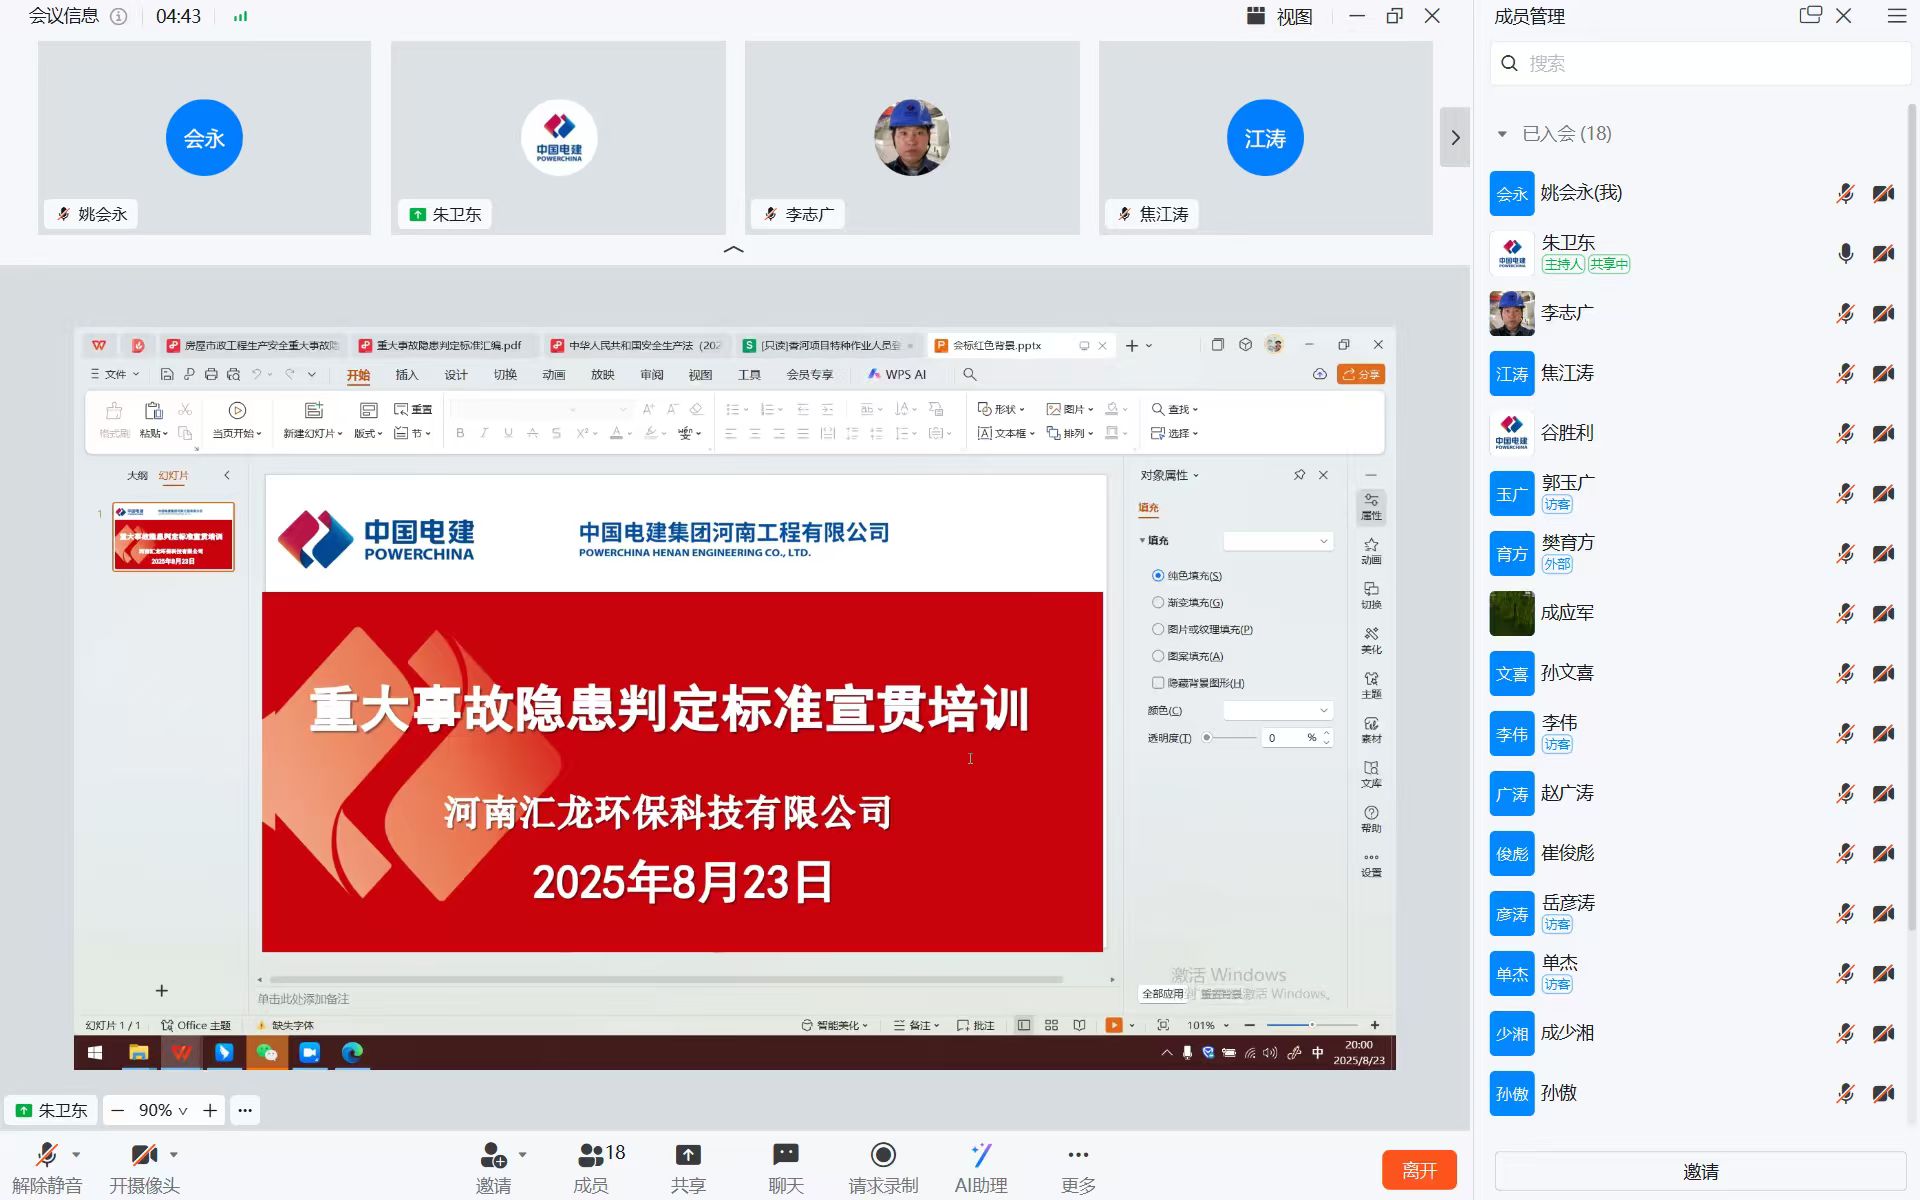Open the WPS 设计 ribbon tab
Viewport: 1920px width, 1200px height.
coord(456,375)
